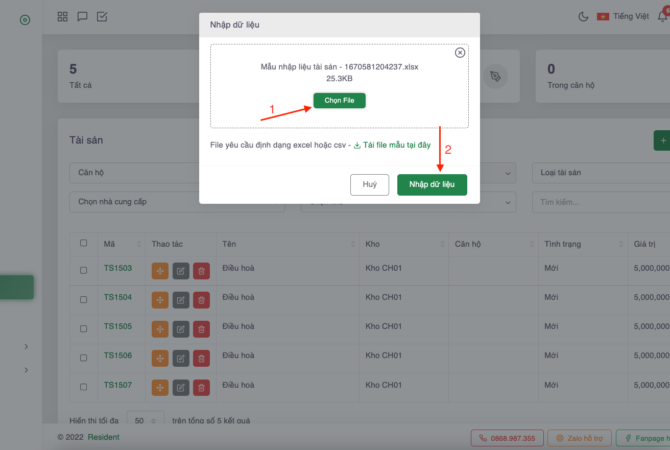Tick the checkbox for row TS1506
The height and width of the screenshot is (450, 670).
84,356
